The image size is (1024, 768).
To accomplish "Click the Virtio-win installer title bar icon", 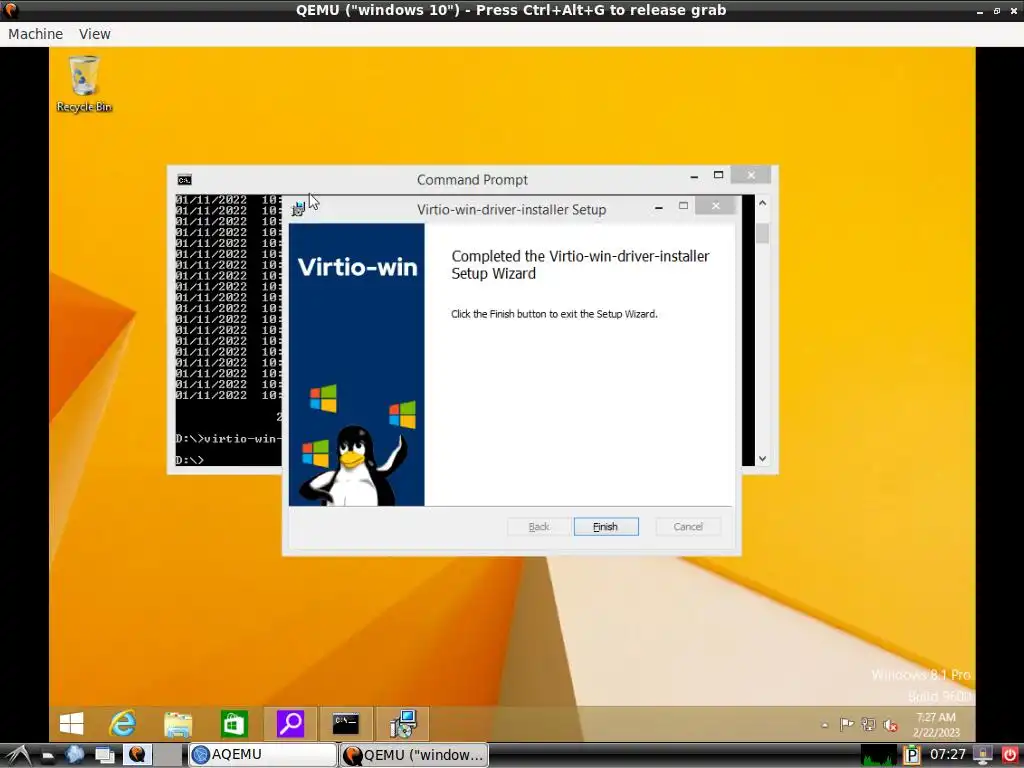I will pos(298,209).
